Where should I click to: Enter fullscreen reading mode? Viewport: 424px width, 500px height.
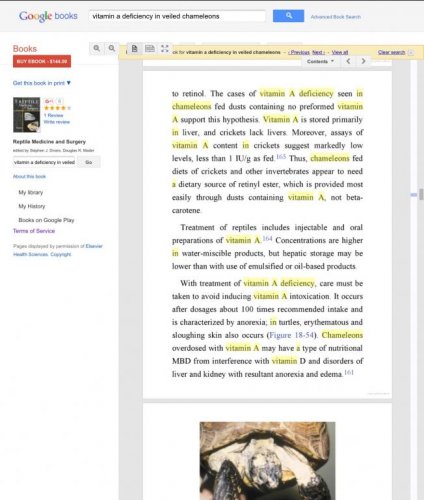(x=165, y=49)
